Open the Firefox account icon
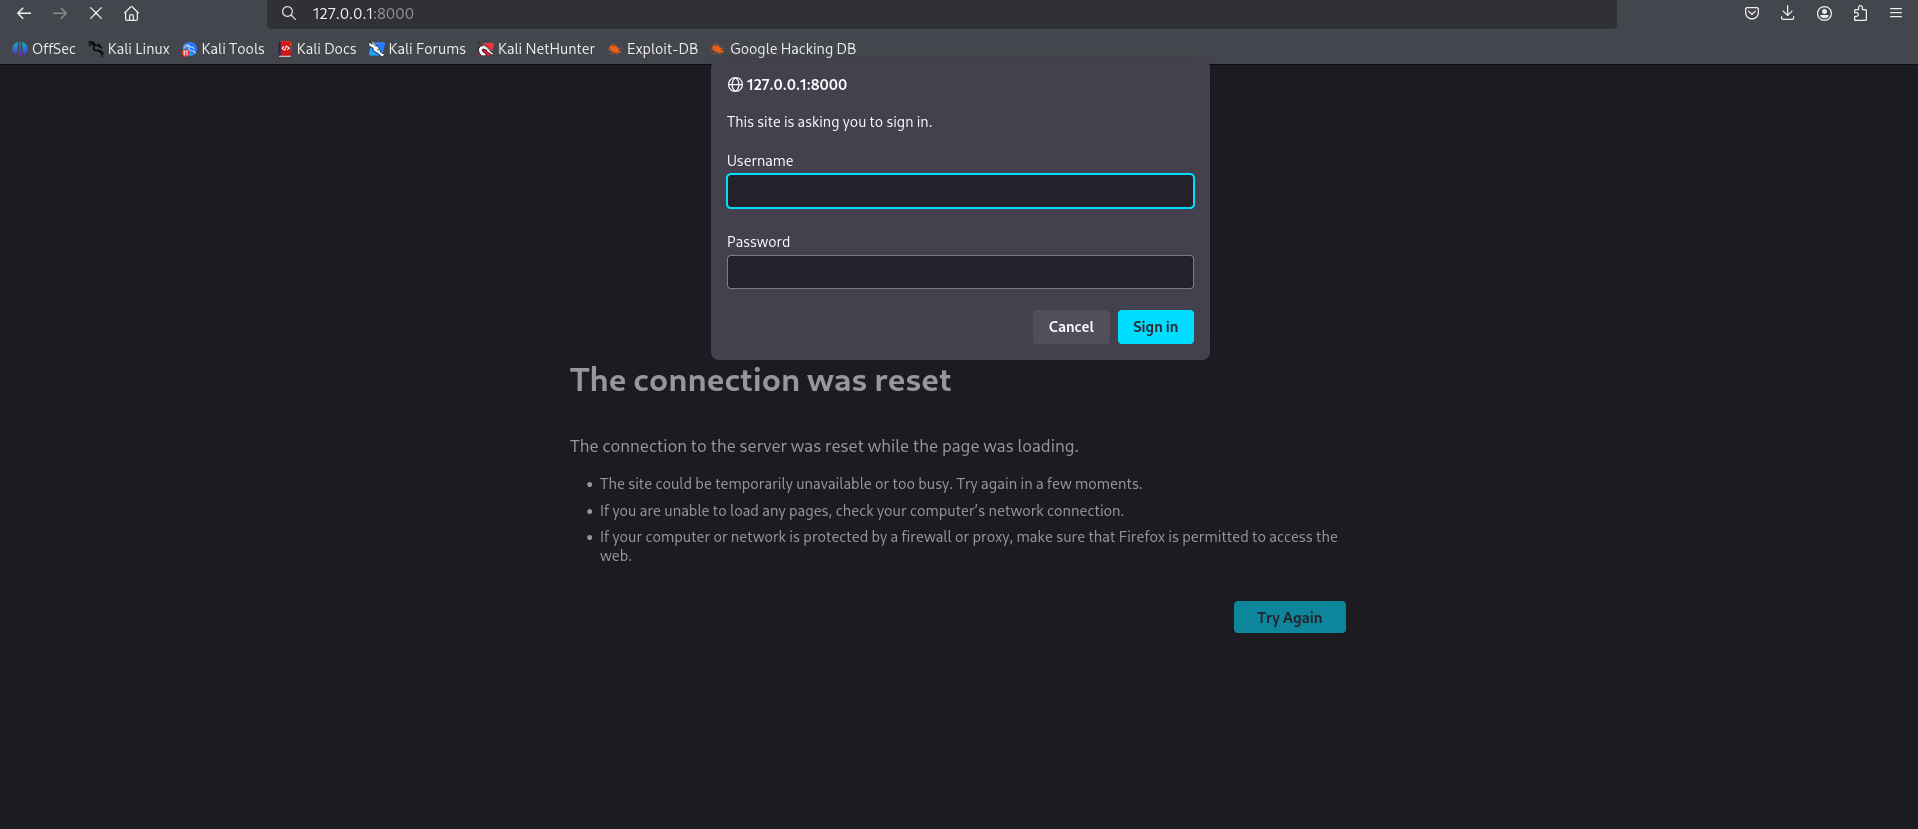The height and width of the screenshot is (829, 1918). (1824, 14)
